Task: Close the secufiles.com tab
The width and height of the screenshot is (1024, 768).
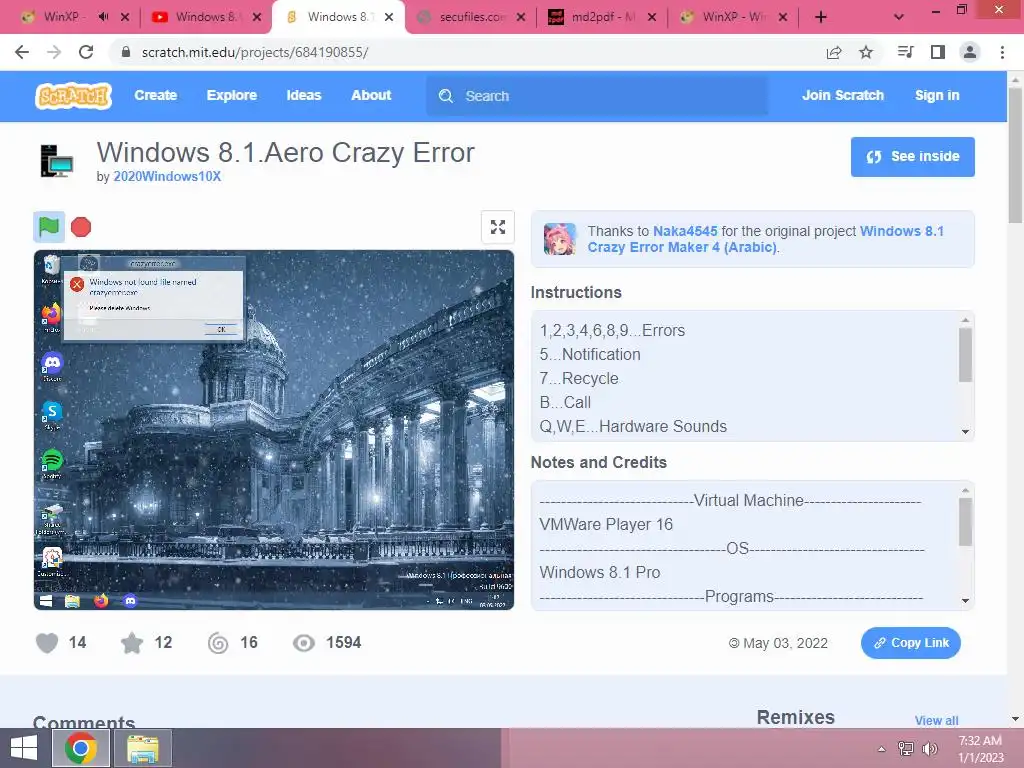Action: 520,17
